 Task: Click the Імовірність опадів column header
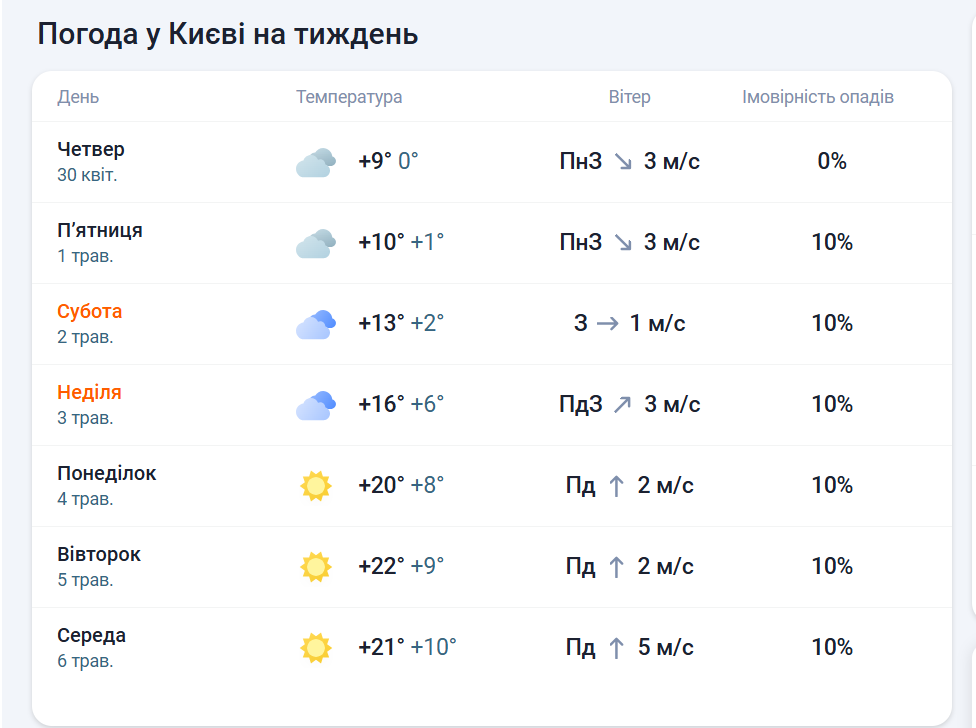818,97
